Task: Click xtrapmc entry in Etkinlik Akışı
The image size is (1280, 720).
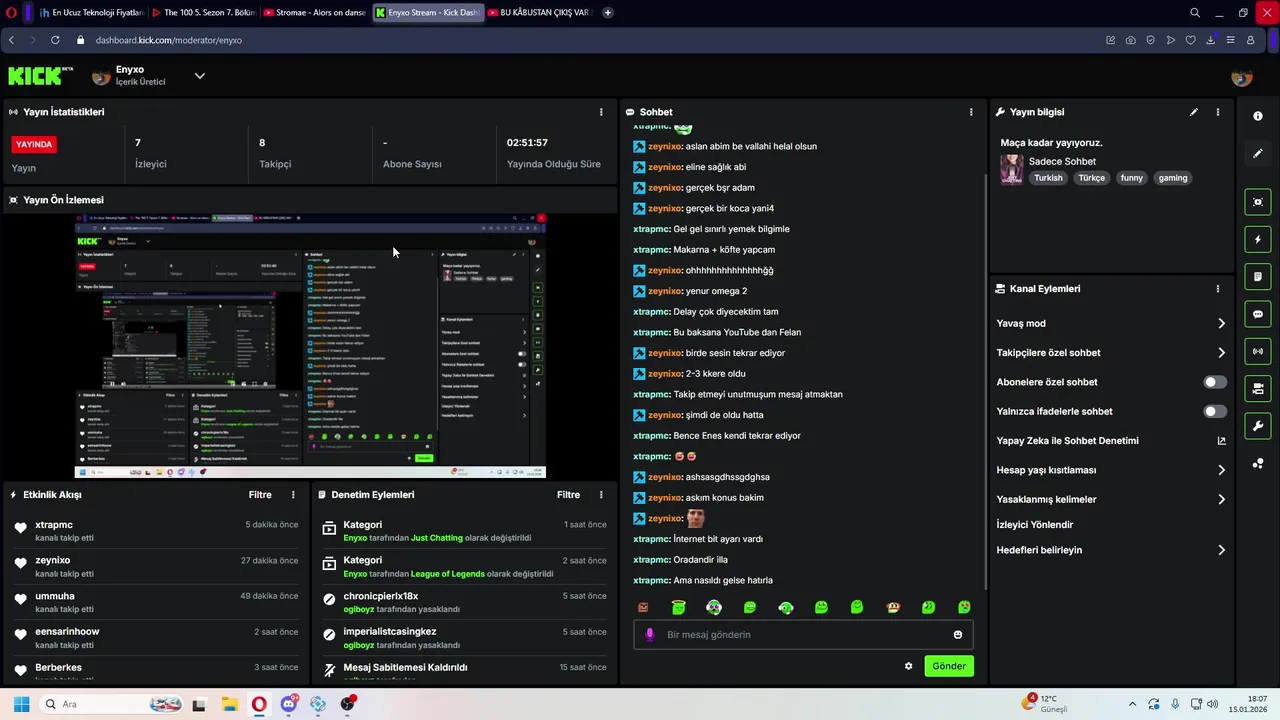Action: click(155, 531)
